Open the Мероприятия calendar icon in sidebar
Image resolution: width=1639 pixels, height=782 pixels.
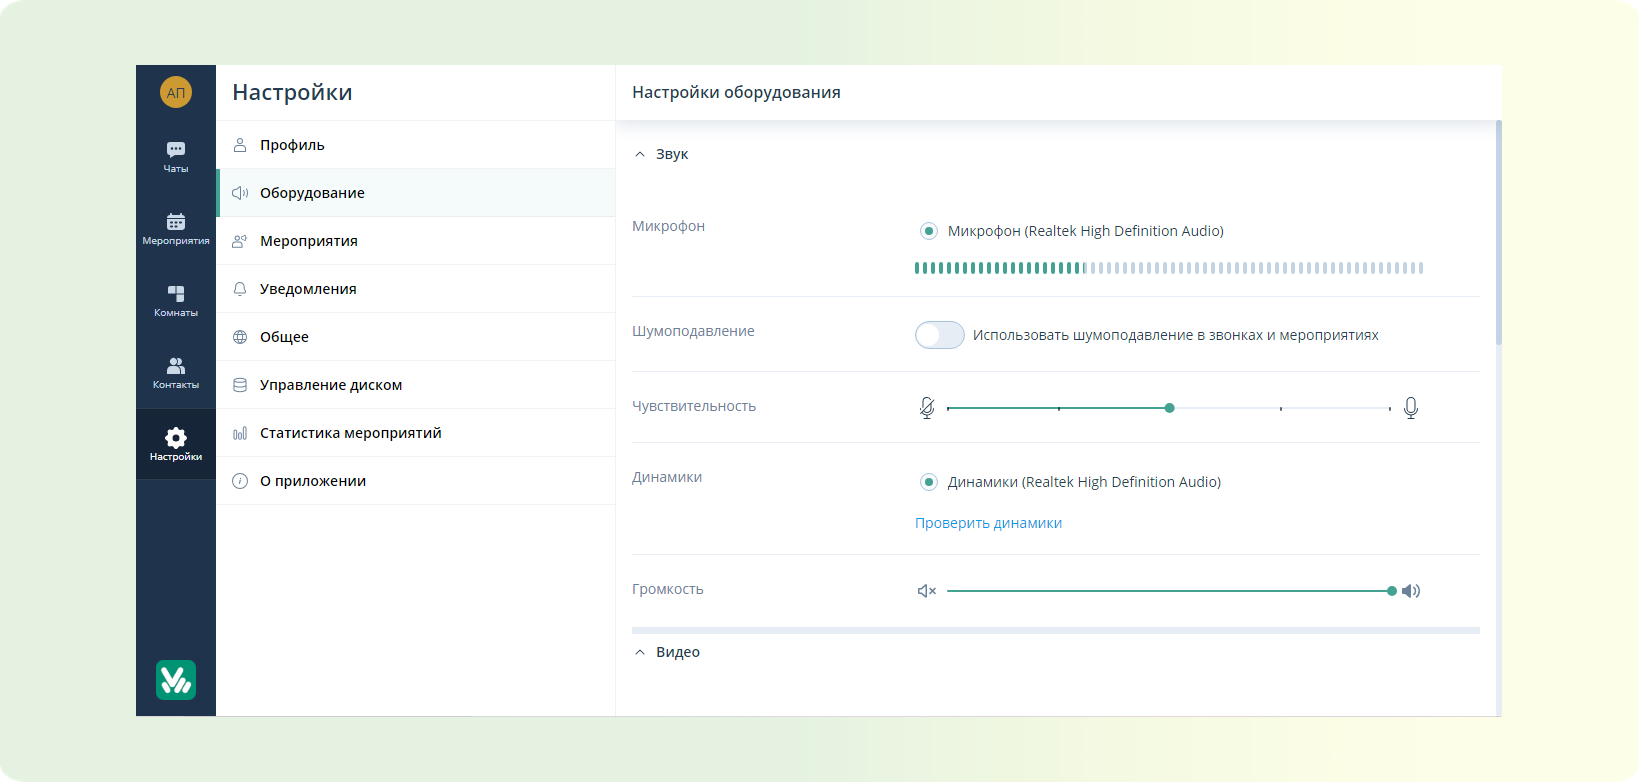pyautogui.click(x=176, y=228)
